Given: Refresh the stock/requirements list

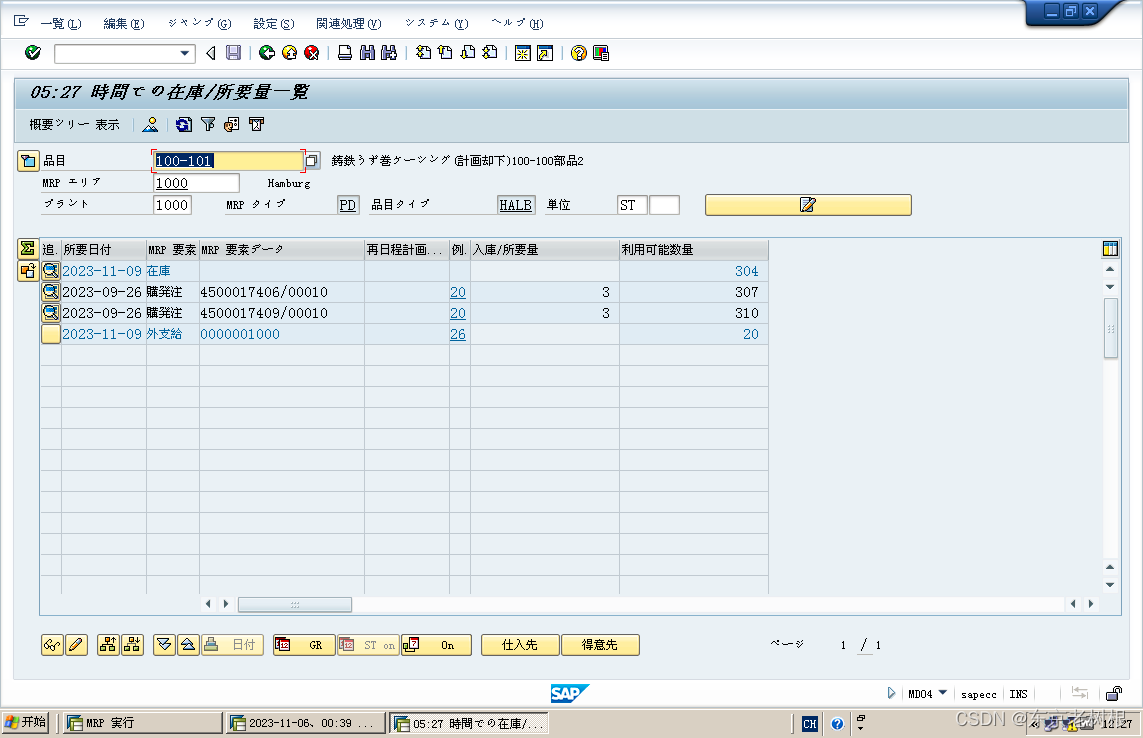Looking at the screenshot, I should coord(182,124).
